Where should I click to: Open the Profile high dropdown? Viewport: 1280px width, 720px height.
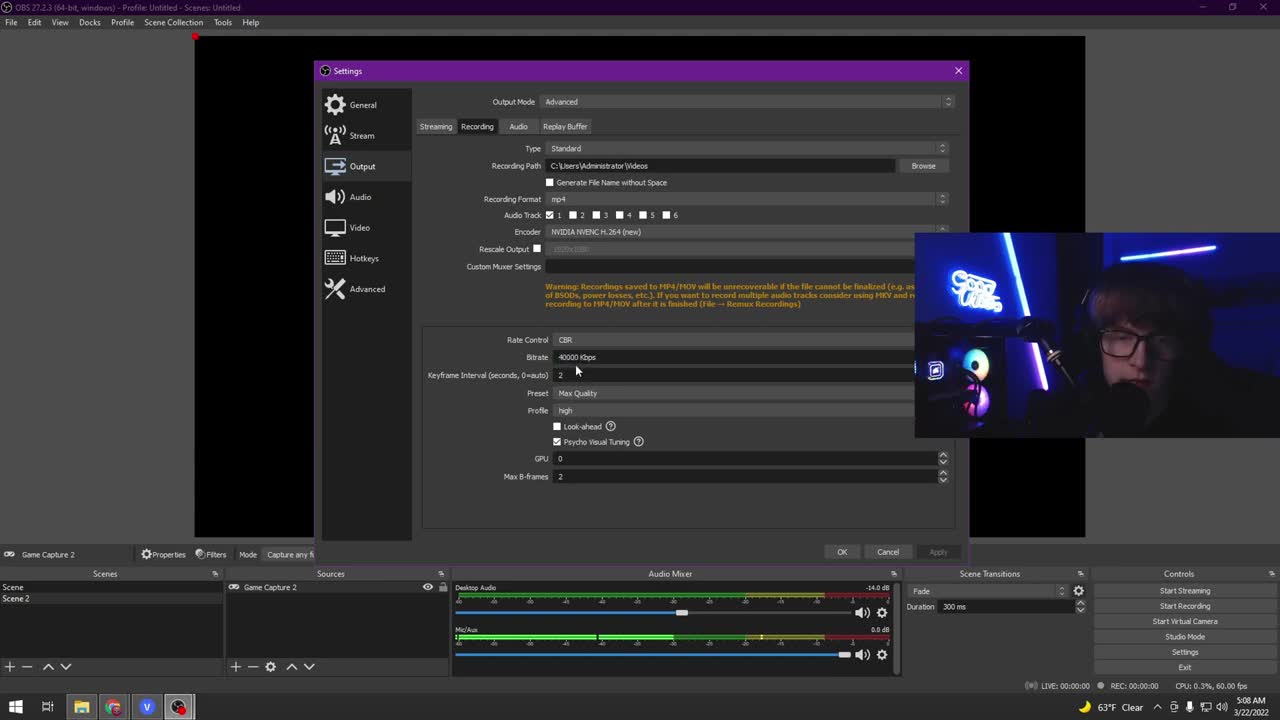[734, 411]
